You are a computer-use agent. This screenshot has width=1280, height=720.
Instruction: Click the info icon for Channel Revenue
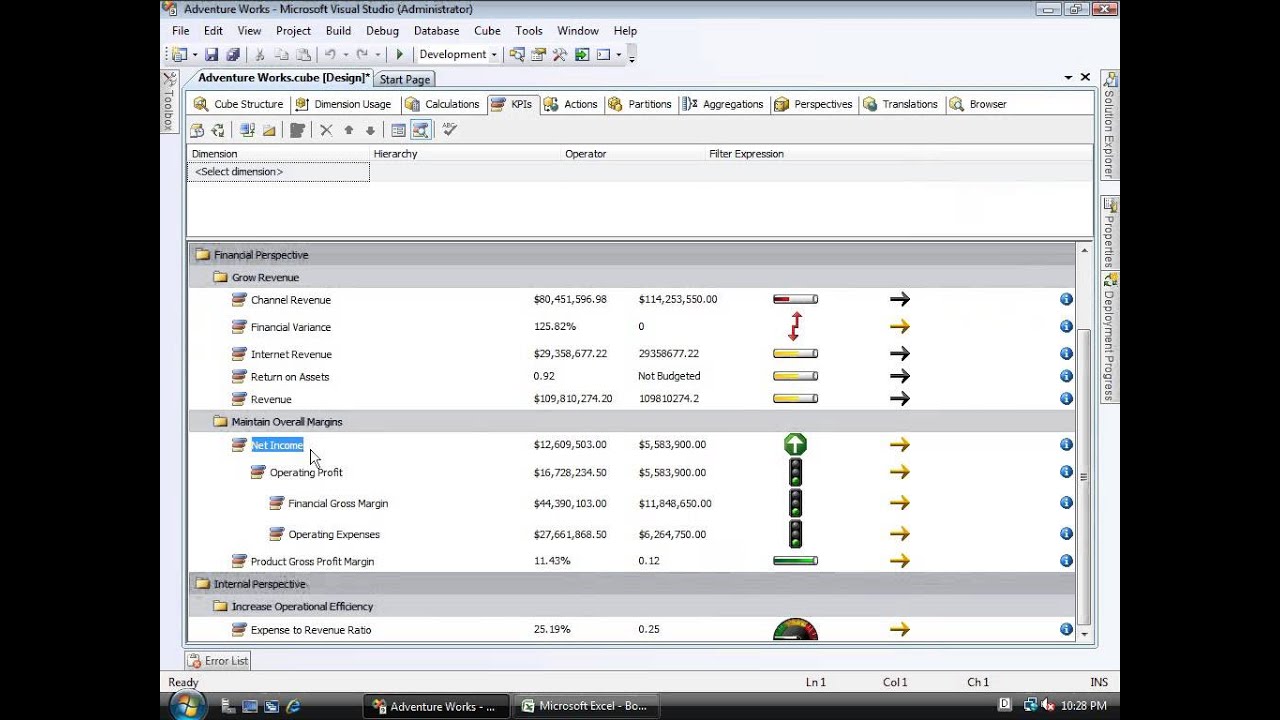pos(1066,299)
